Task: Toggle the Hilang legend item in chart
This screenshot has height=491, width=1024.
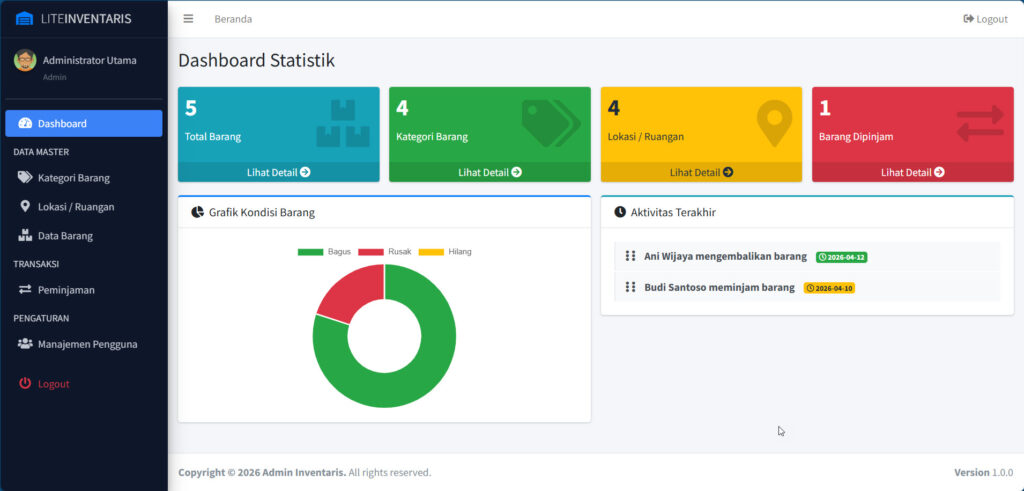Action: [x=445, y=251]
